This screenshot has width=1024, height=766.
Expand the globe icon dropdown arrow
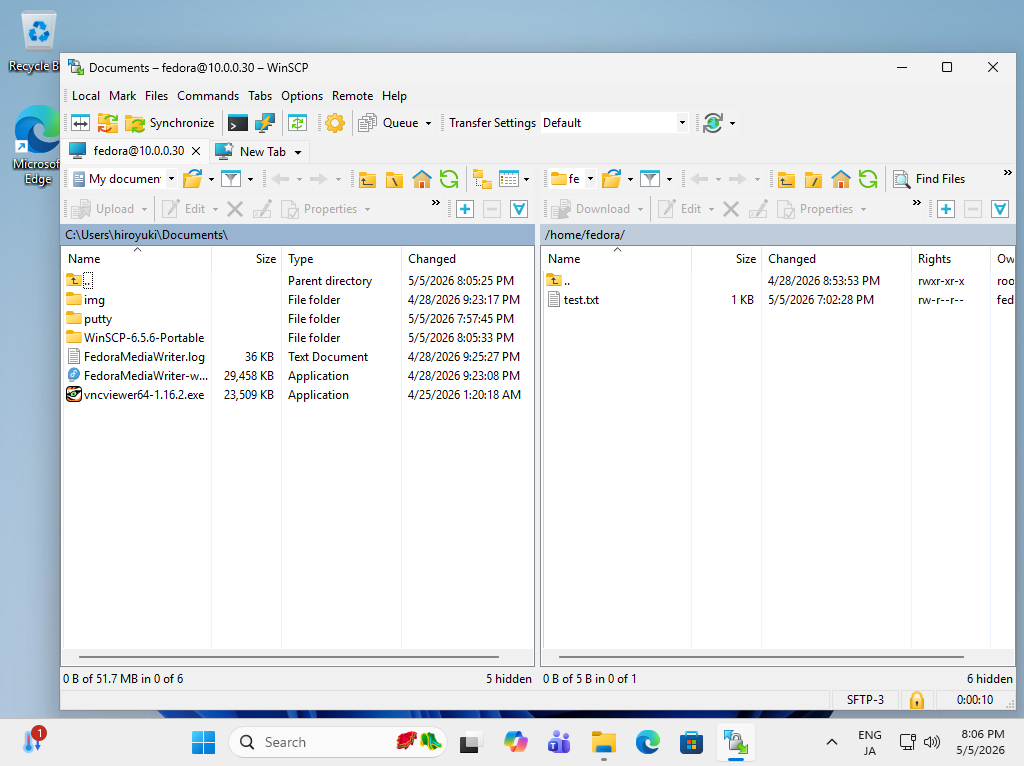pyautogui.click(x=733, y=123)
